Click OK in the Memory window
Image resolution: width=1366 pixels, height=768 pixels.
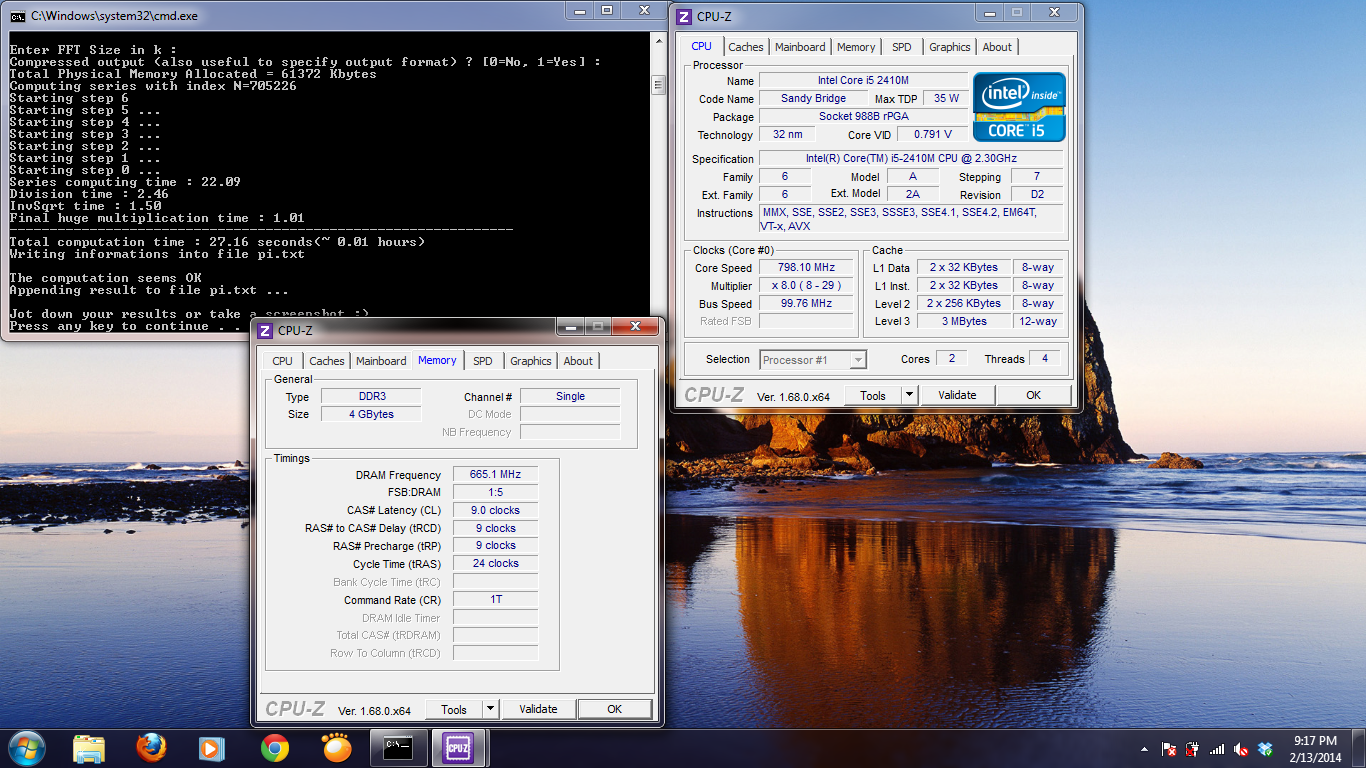pos(614,709)
